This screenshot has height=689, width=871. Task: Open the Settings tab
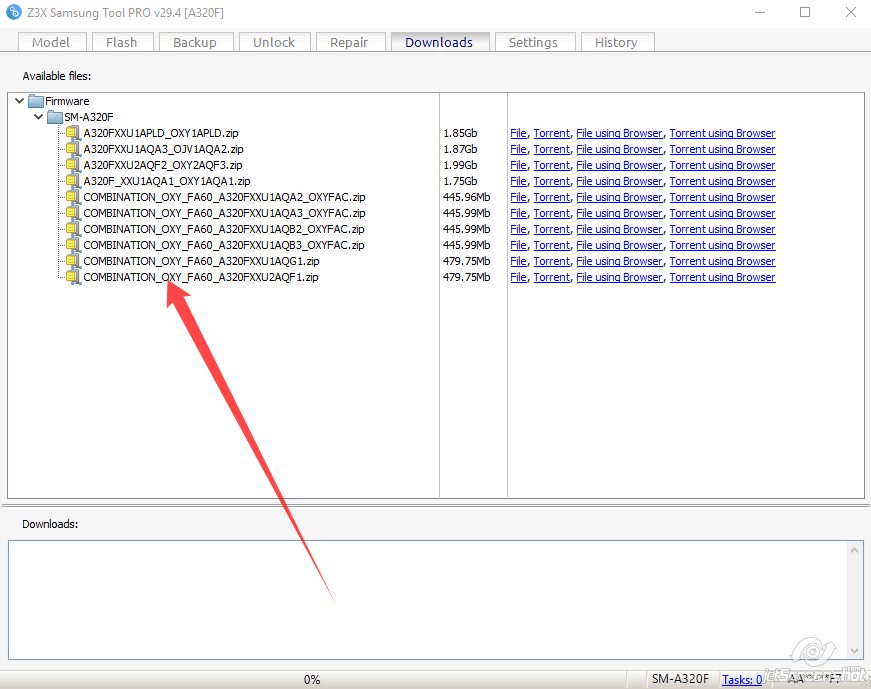click(534, 42)
